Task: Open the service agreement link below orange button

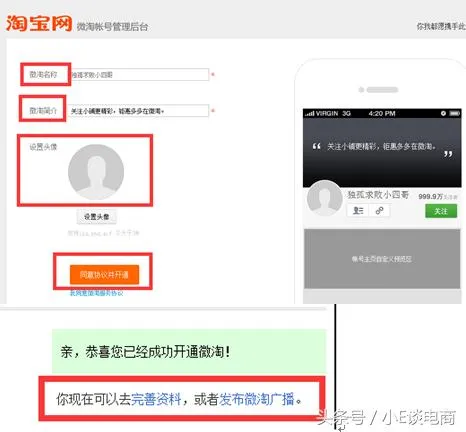Action: 96,293
